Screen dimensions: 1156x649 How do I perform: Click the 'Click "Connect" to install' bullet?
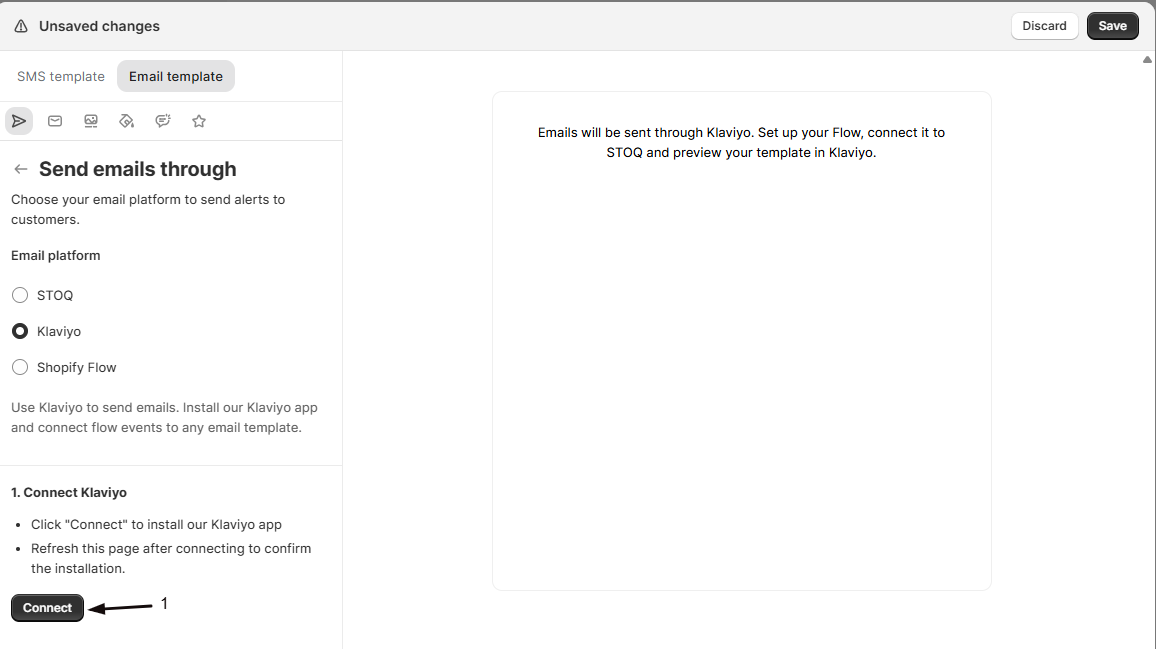click(x=156, y=524)
